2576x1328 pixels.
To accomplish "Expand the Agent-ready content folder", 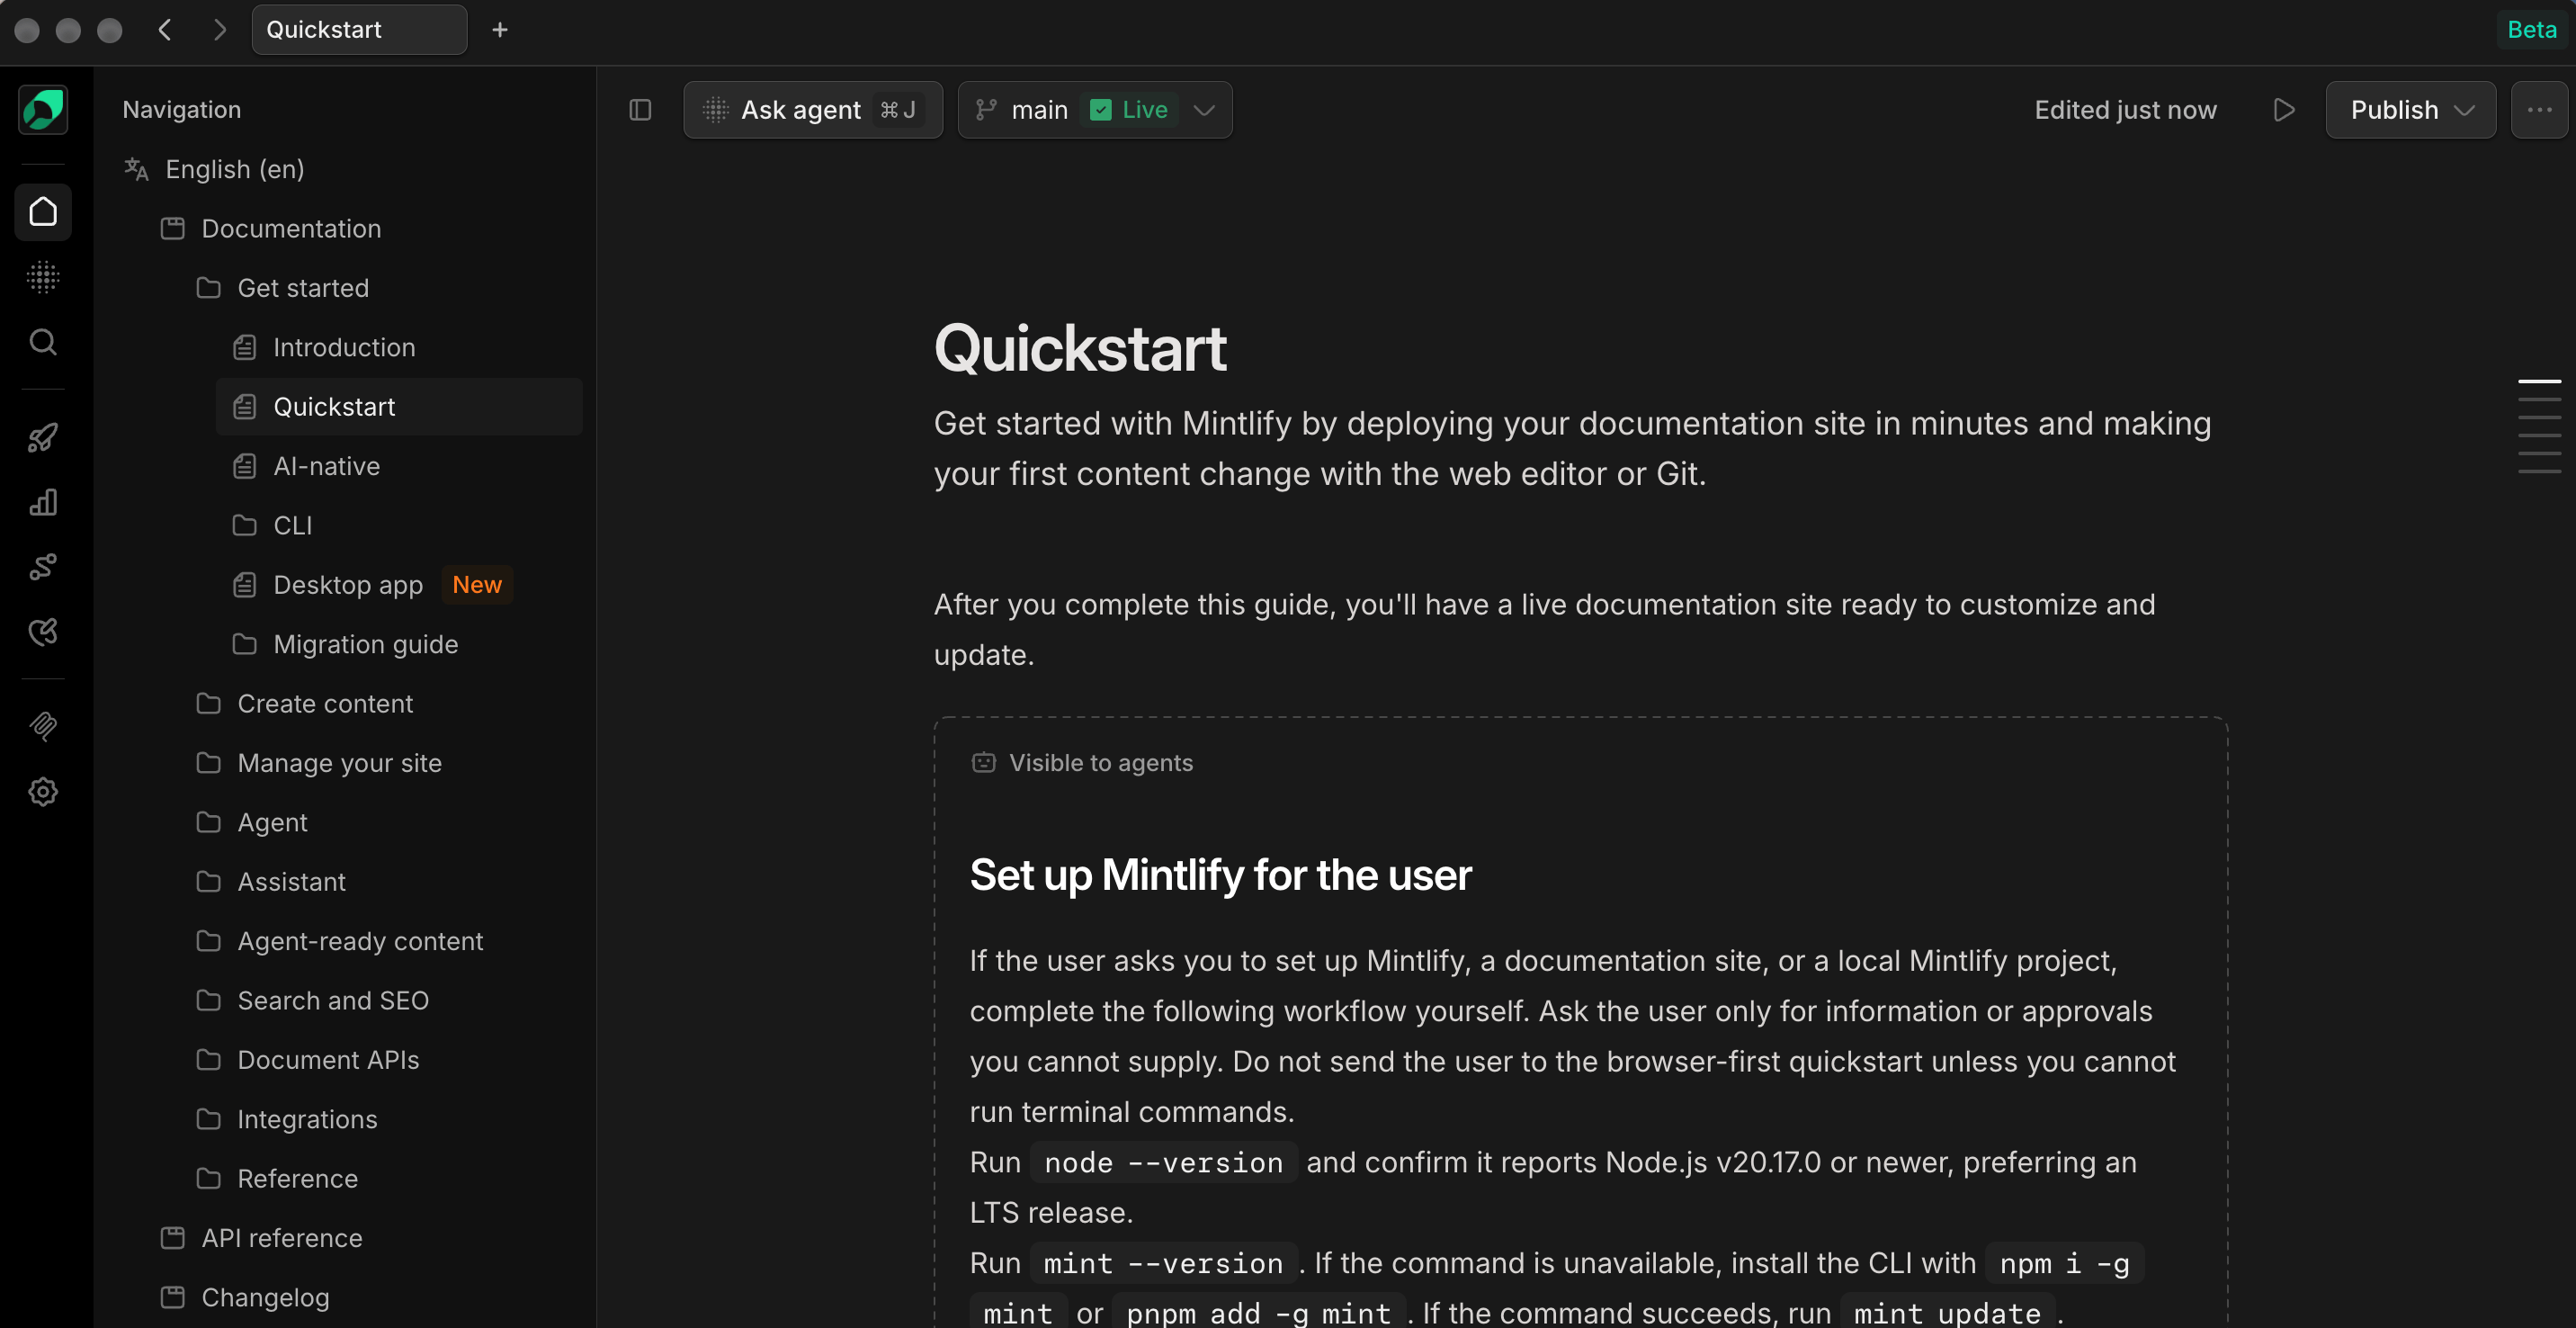I will (x=340, y=941).
